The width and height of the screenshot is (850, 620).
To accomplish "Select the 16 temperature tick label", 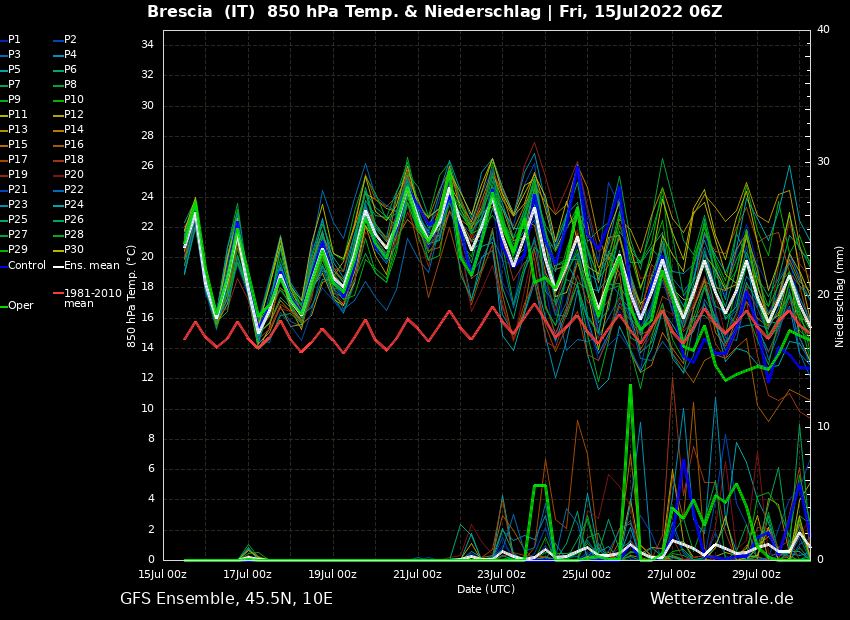I will click(147, 318).
